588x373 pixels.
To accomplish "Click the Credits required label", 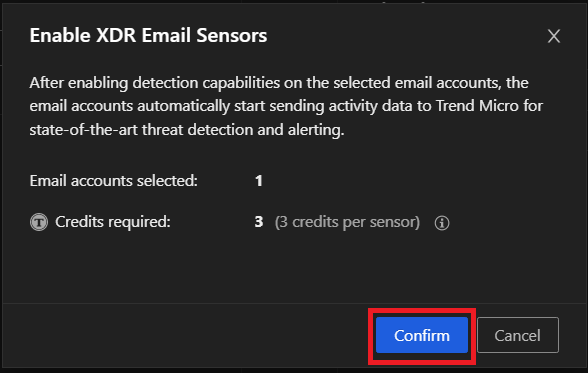I will point(113,222).
